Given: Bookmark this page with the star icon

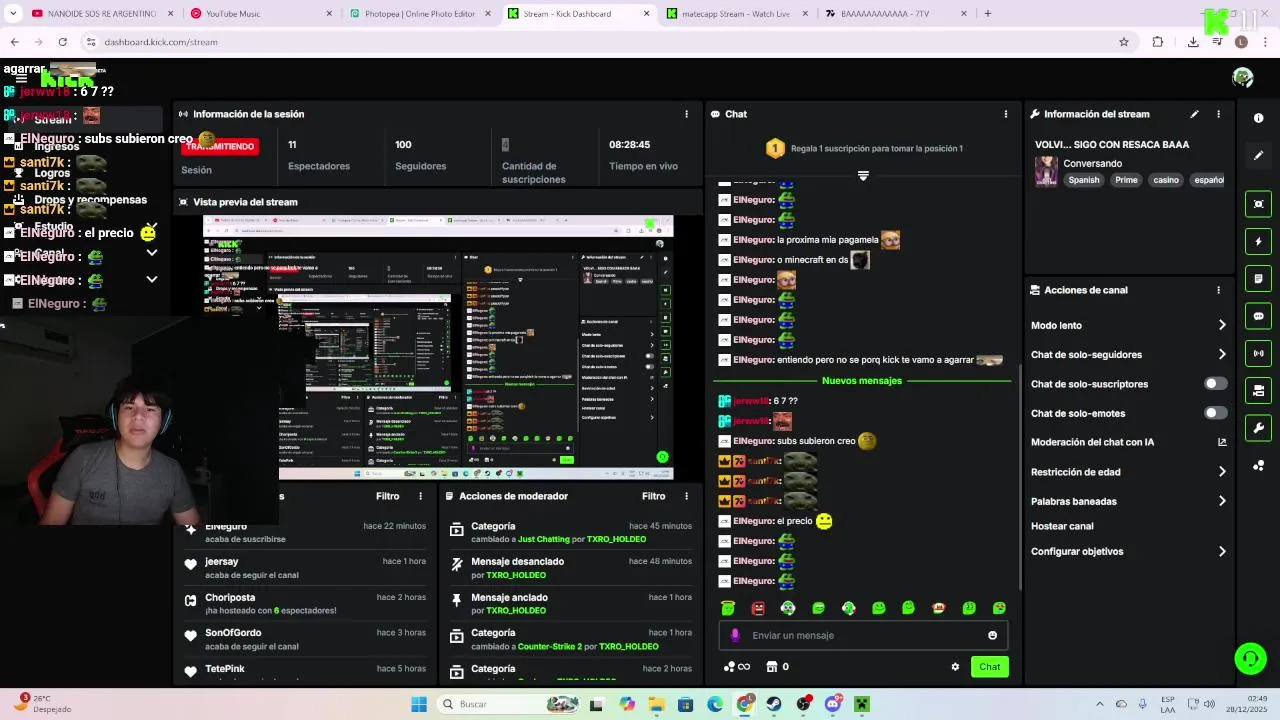Looking at the screenshot, I should pos(1124,42).
